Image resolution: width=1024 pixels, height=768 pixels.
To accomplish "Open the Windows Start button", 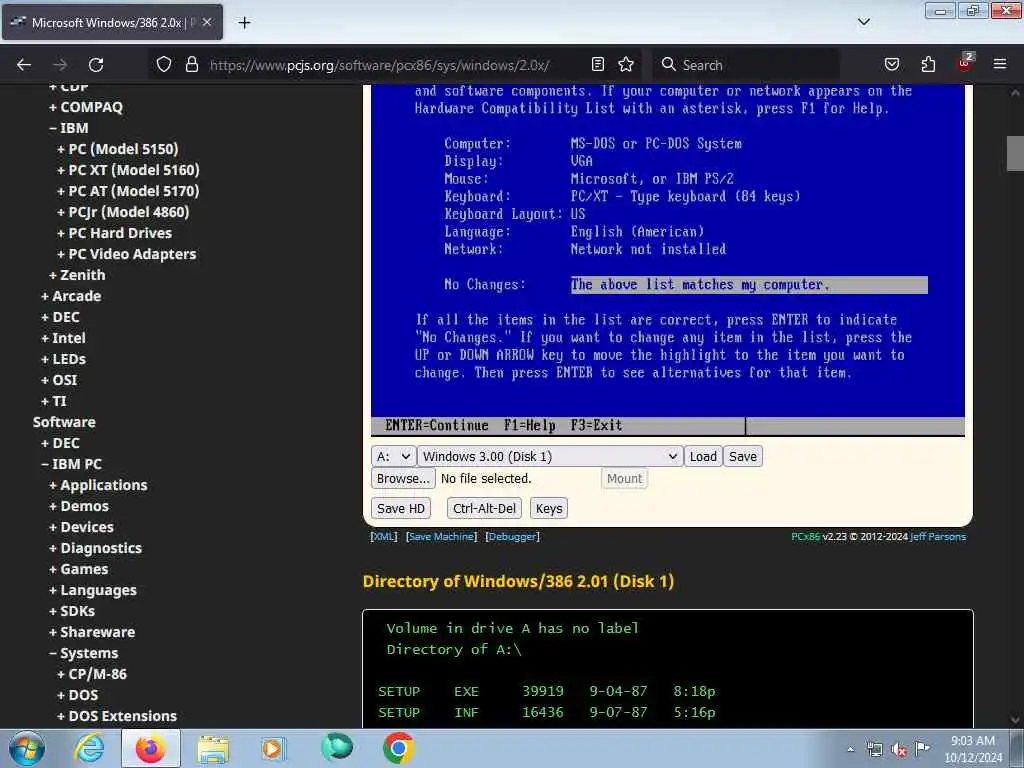I will coord(27,748).
